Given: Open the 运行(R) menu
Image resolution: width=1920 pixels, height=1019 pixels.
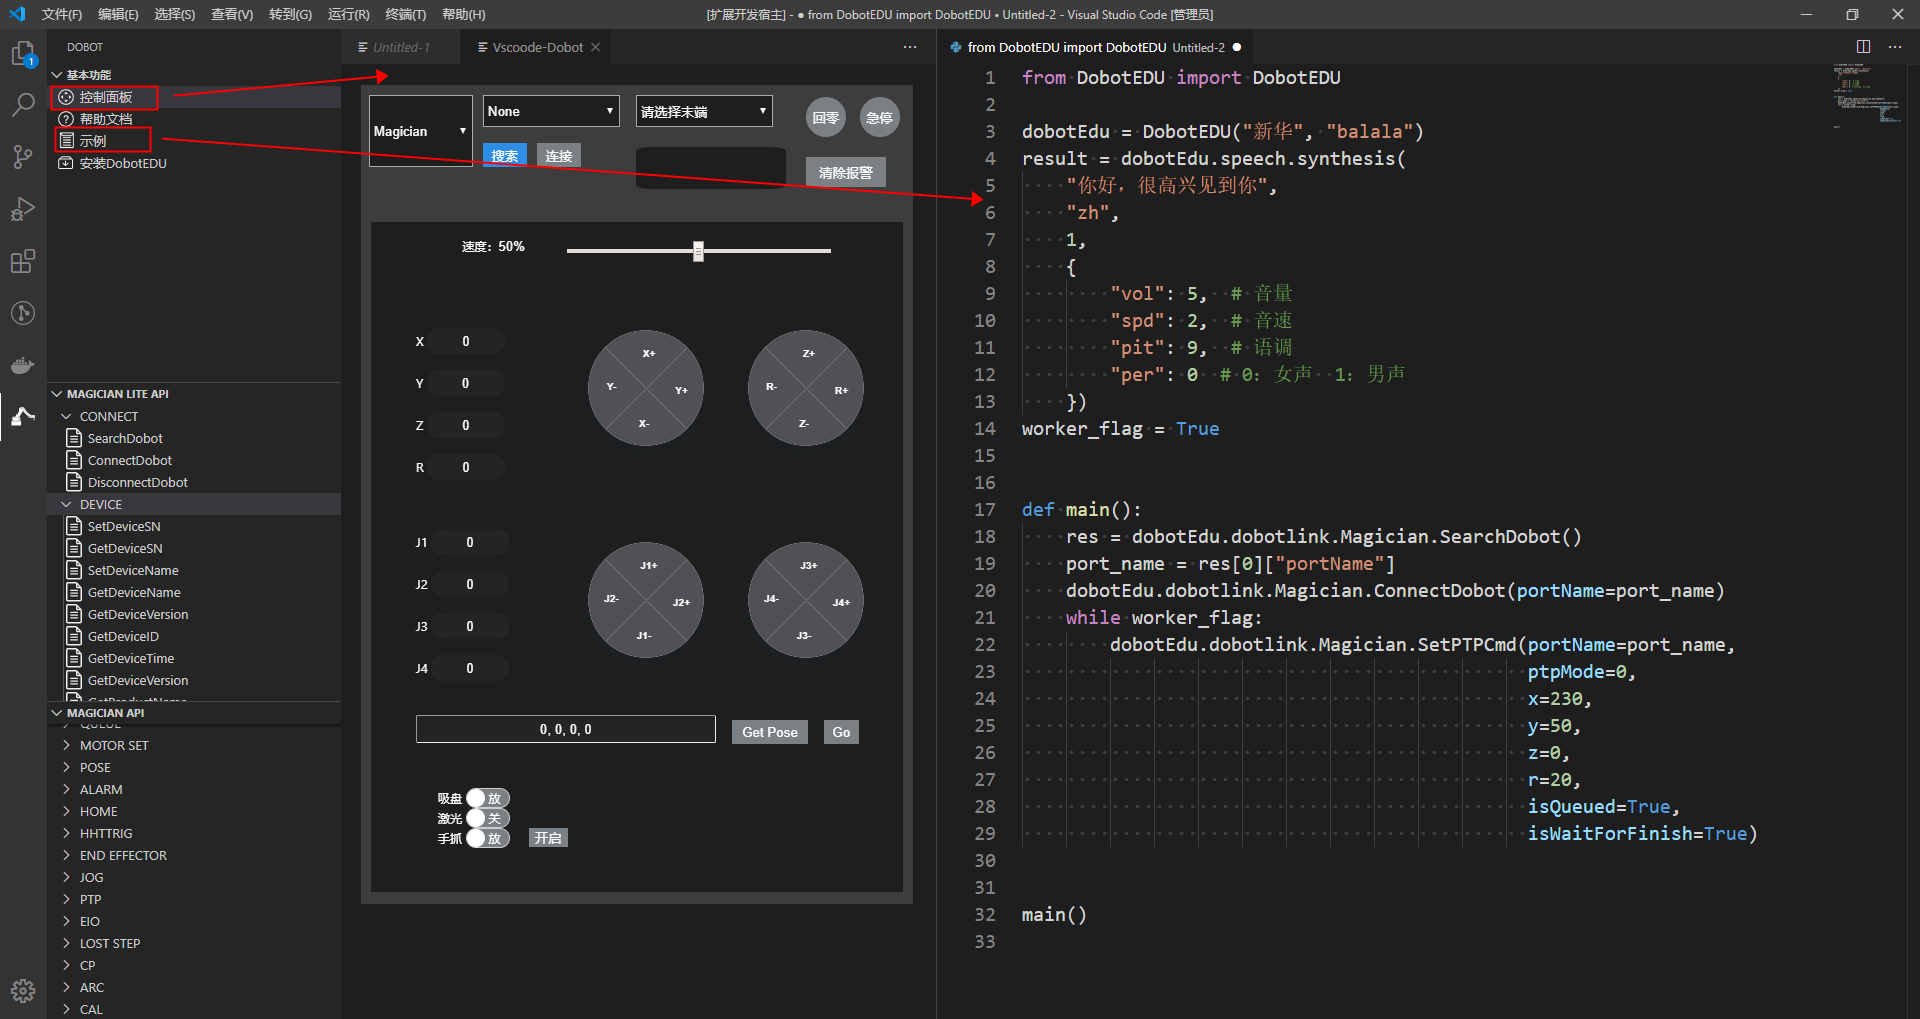Looking at the screenshot, I should point(348,14).
